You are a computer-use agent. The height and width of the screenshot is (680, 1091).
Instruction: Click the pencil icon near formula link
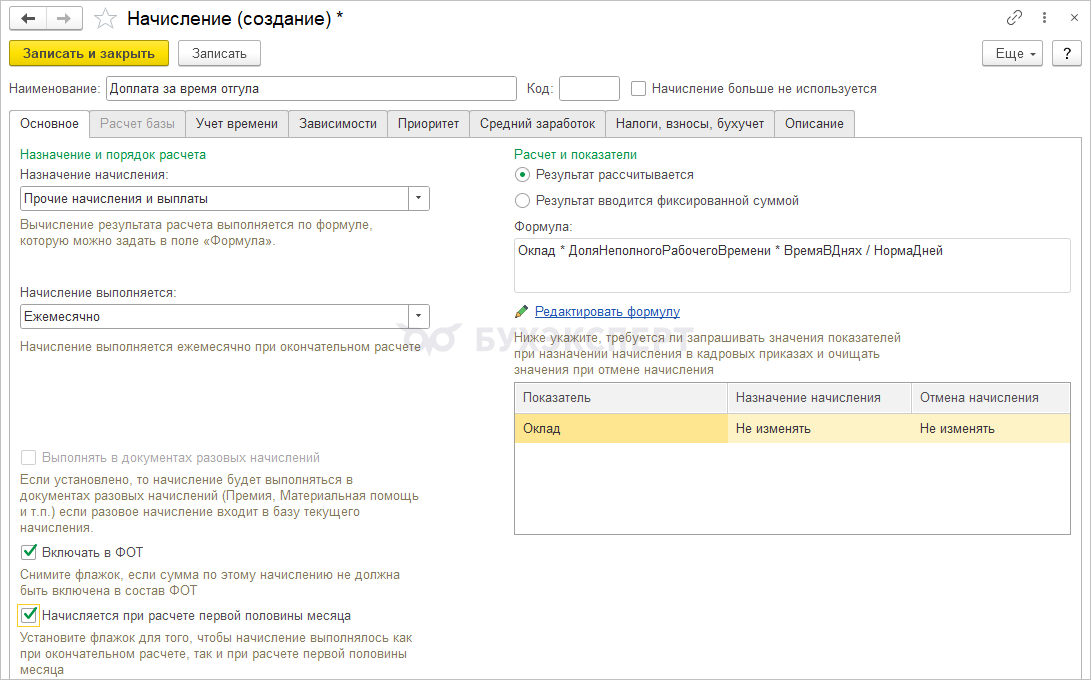pyautogui.click(x=521, y=312)
